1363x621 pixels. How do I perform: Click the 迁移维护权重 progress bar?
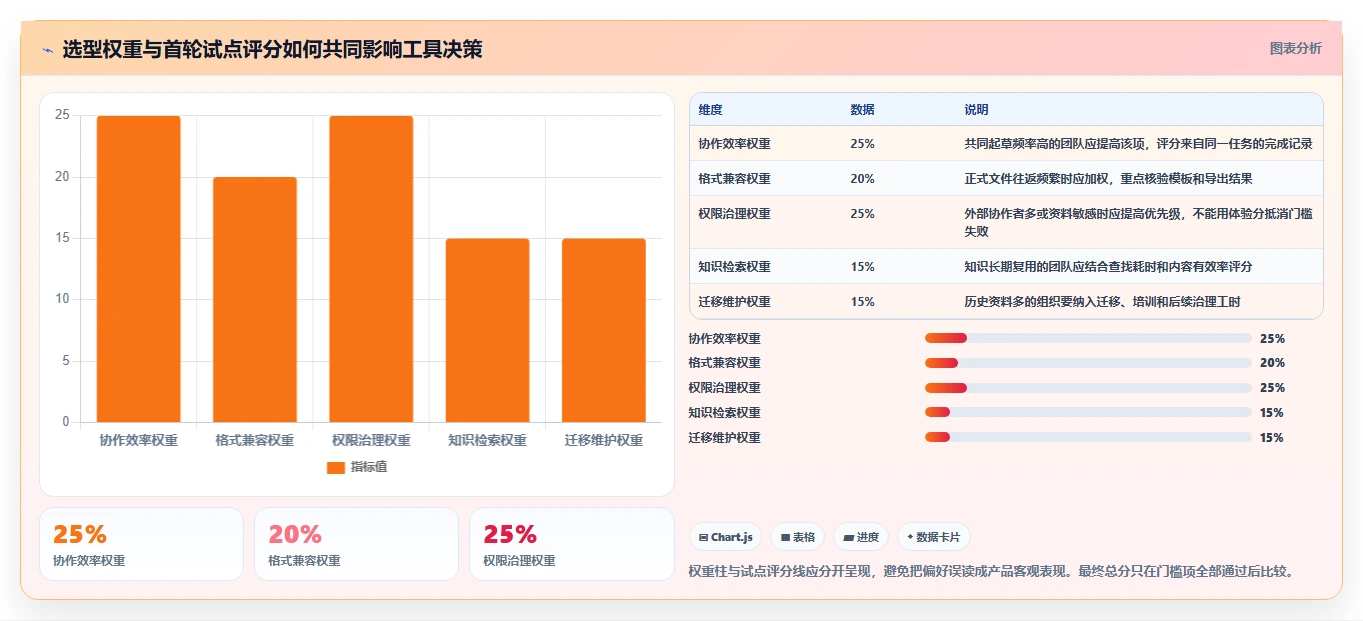tap(1088, 438)
